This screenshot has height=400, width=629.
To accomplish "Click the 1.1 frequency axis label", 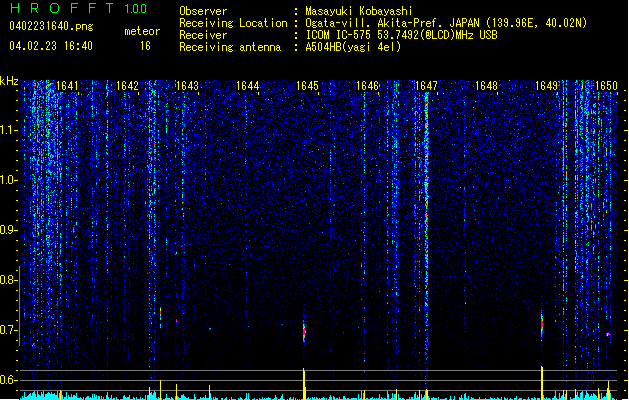I will pos(8,130).
